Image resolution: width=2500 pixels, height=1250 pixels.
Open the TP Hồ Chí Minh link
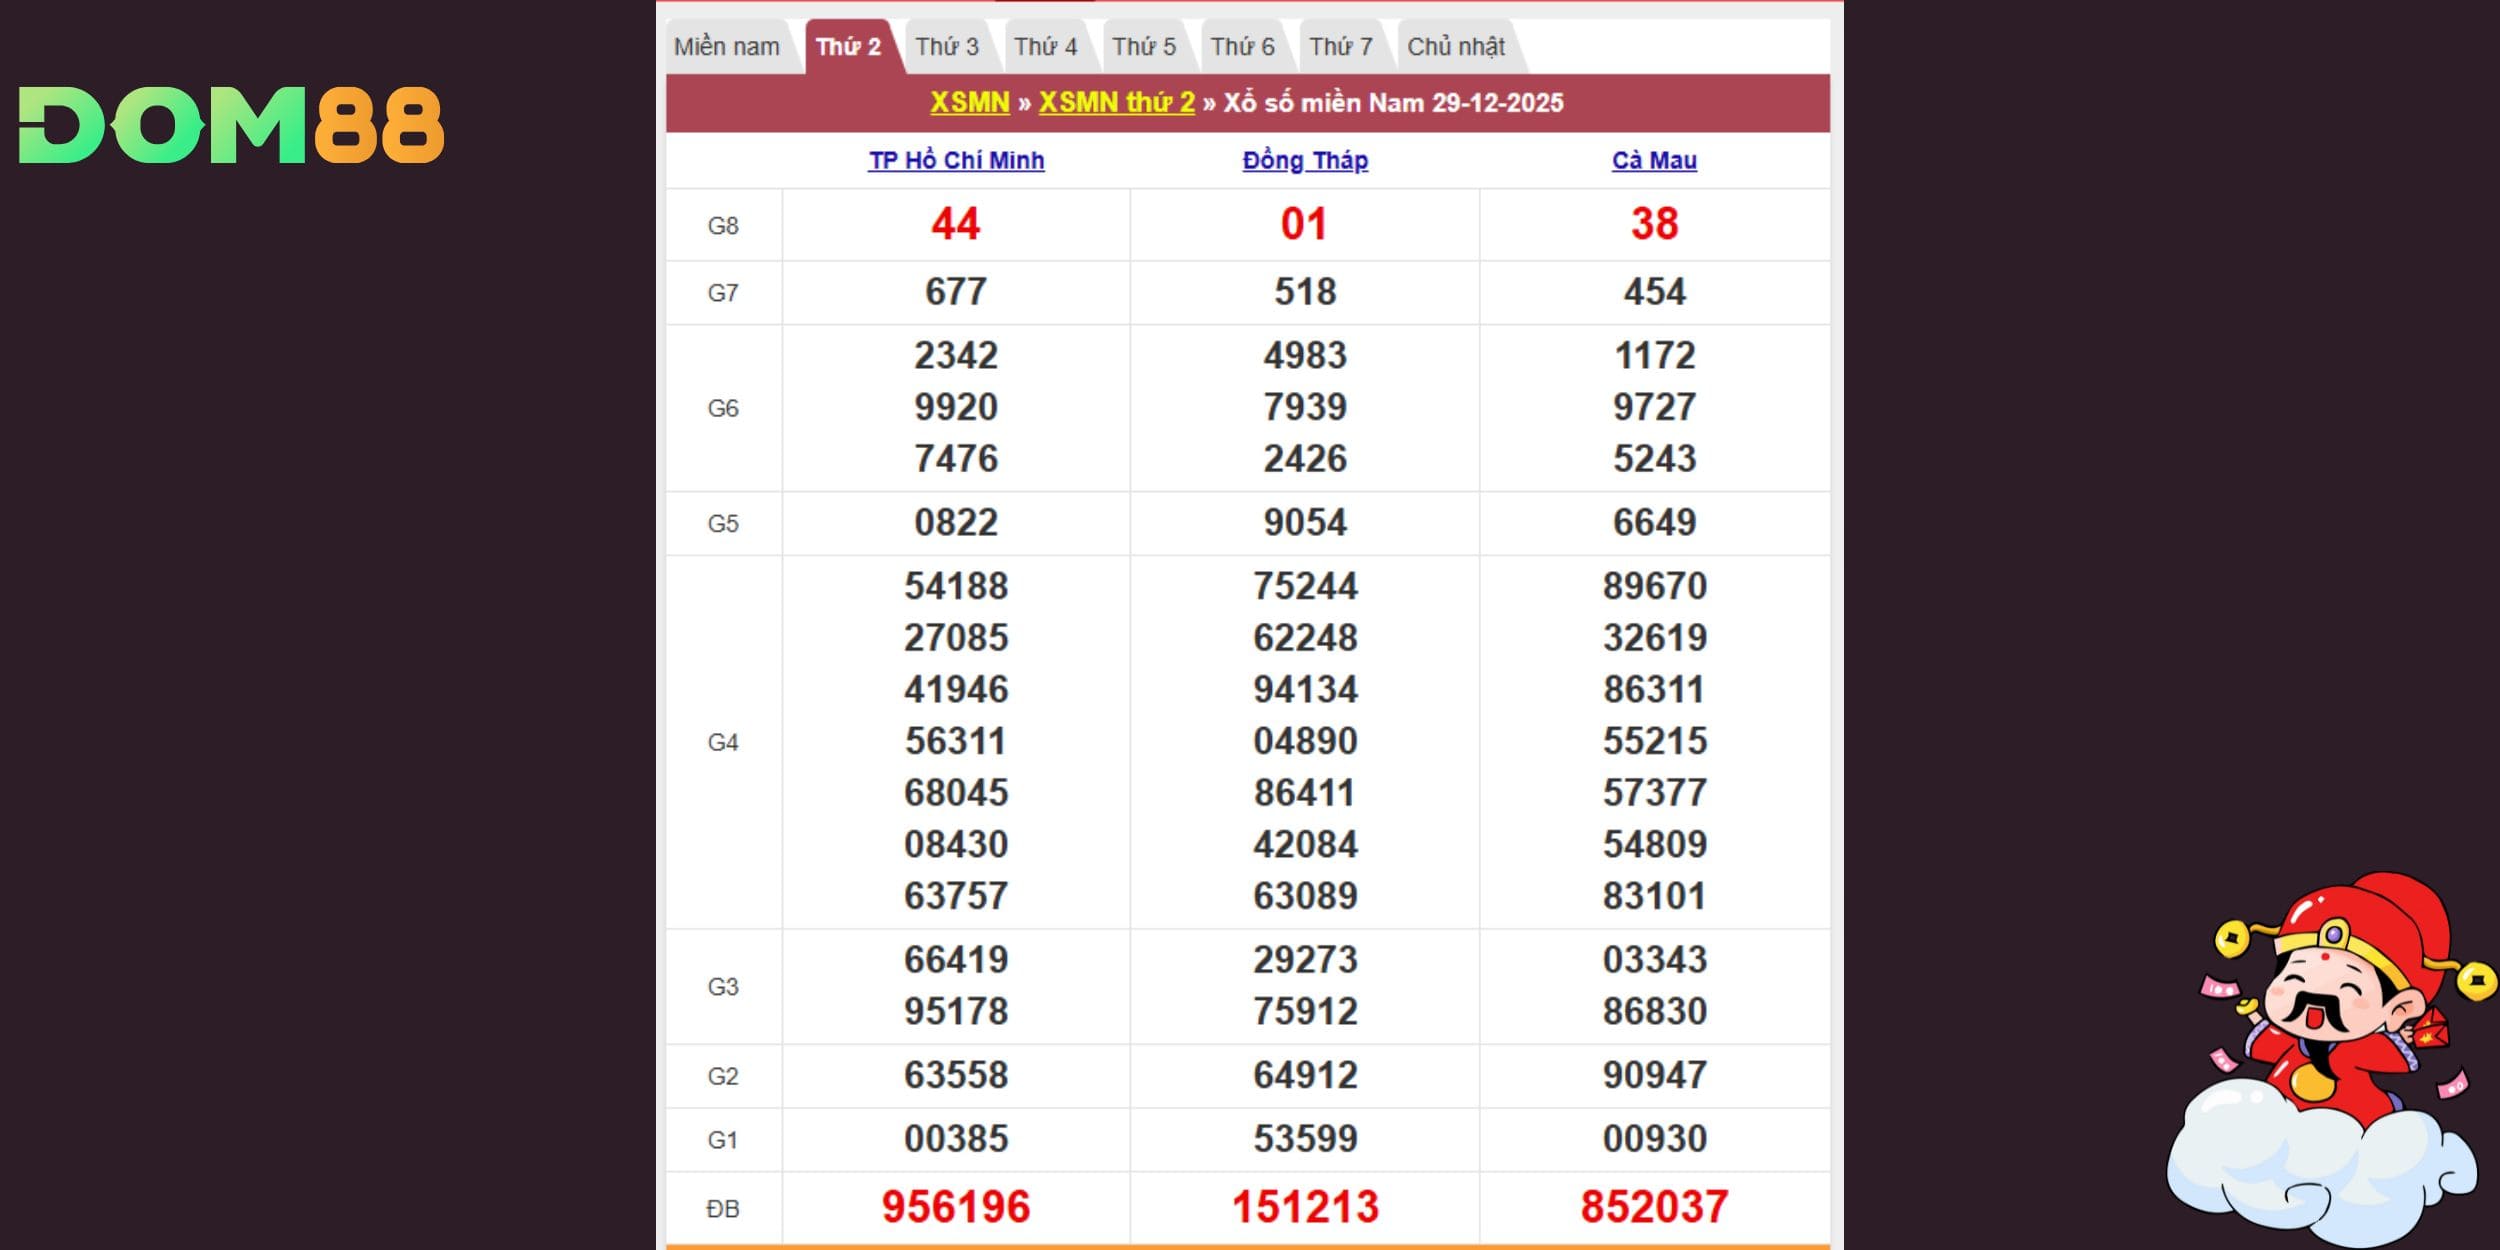[956, 161]
